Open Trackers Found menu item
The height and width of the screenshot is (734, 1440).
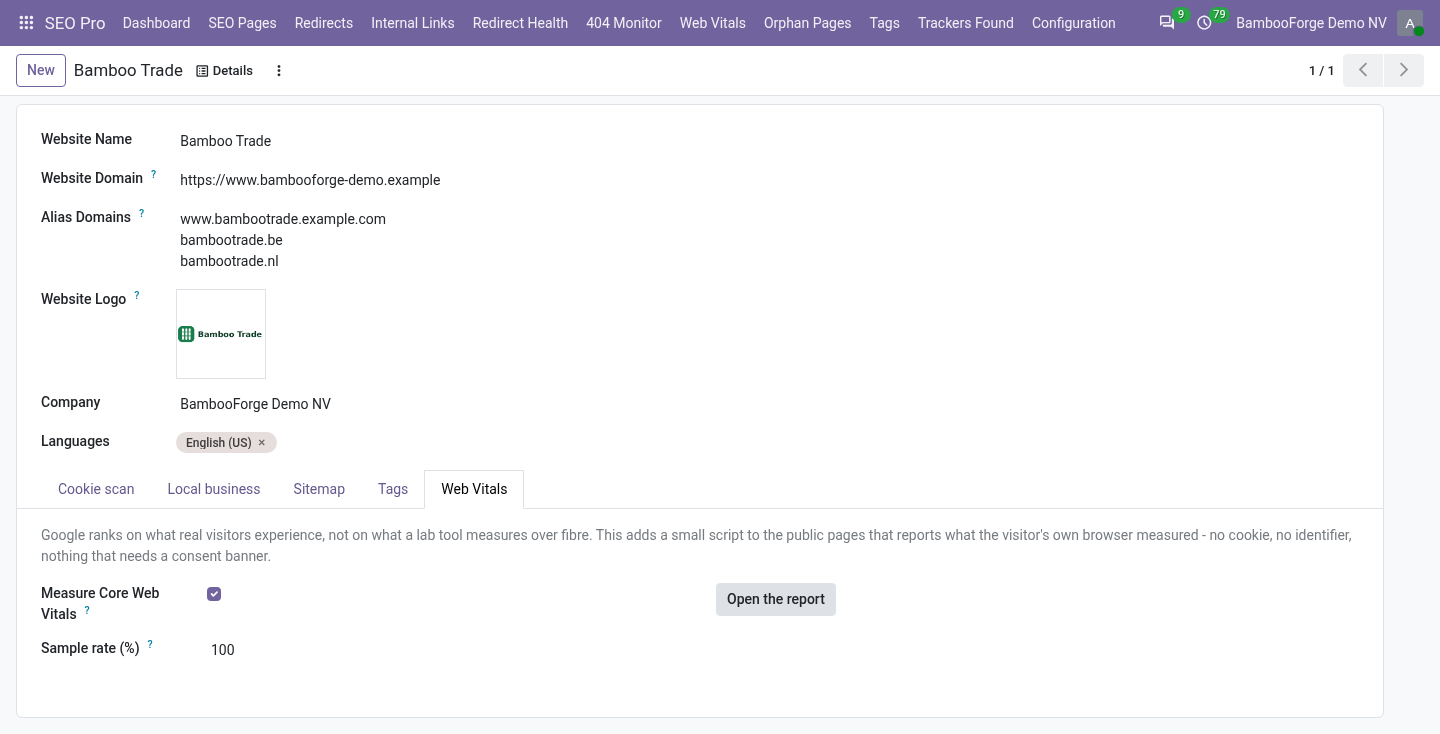pos(966,23)
